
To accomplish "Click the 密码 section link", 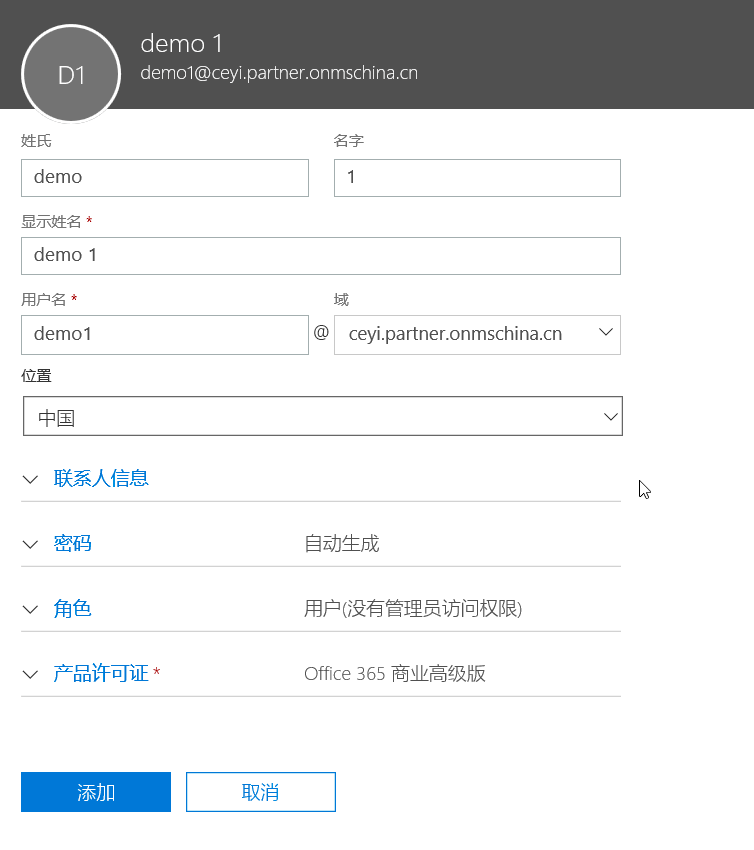I will pos(72,543).
